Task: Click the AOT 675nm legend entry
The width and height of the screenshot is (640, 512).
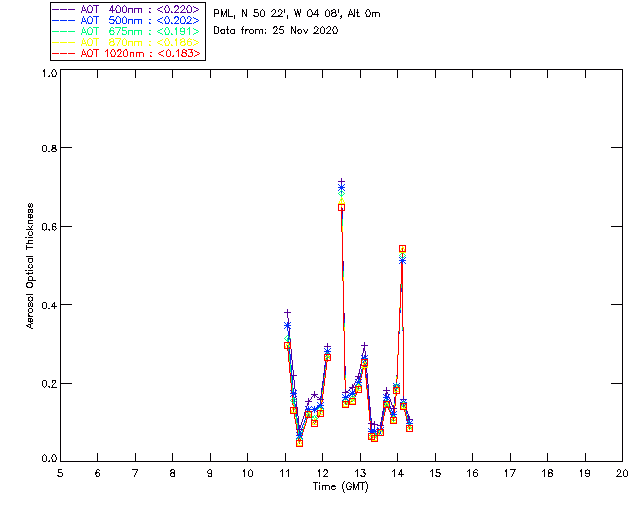Action: tap(128, 31)
